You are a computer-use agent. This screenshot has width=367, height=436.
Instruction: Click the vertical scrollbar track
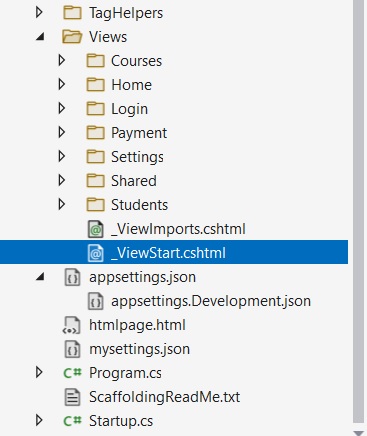(358, 213)
